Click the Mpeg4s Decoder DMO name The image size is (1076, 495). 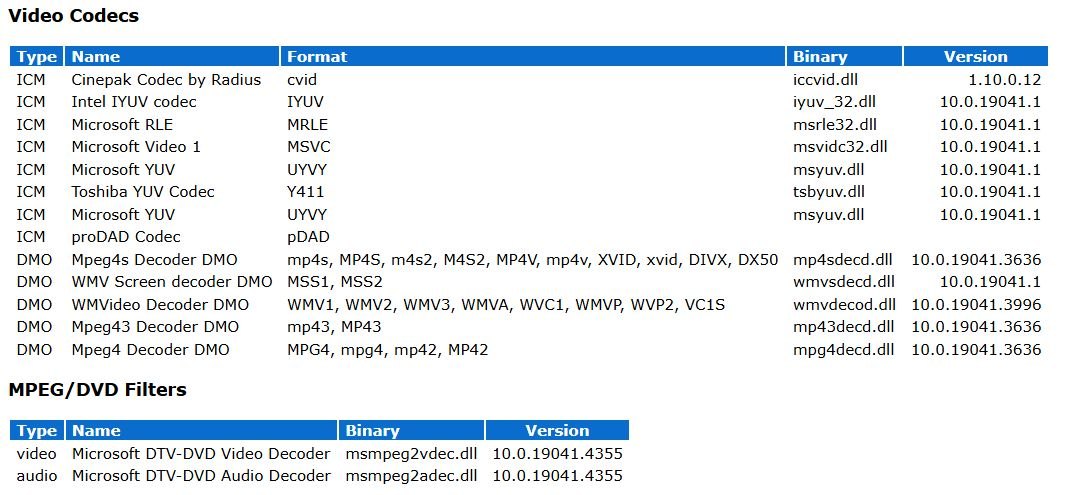(x=154, y=260)
